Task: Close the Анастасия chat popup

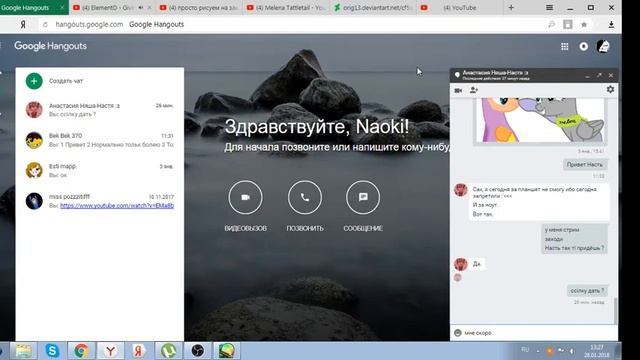Action: pos(611,76)
